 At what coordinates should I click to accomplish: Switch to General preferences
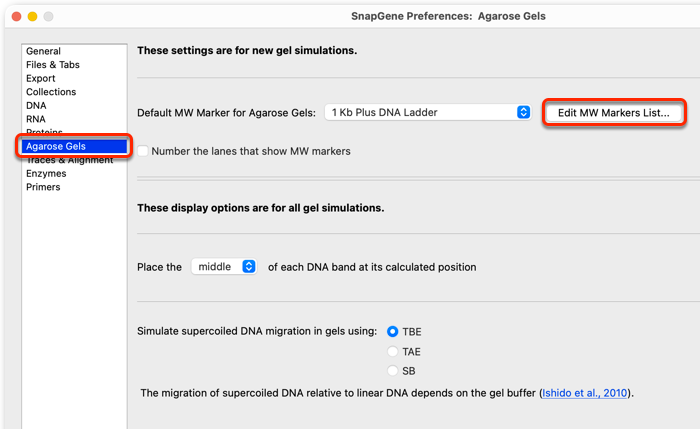43,51
